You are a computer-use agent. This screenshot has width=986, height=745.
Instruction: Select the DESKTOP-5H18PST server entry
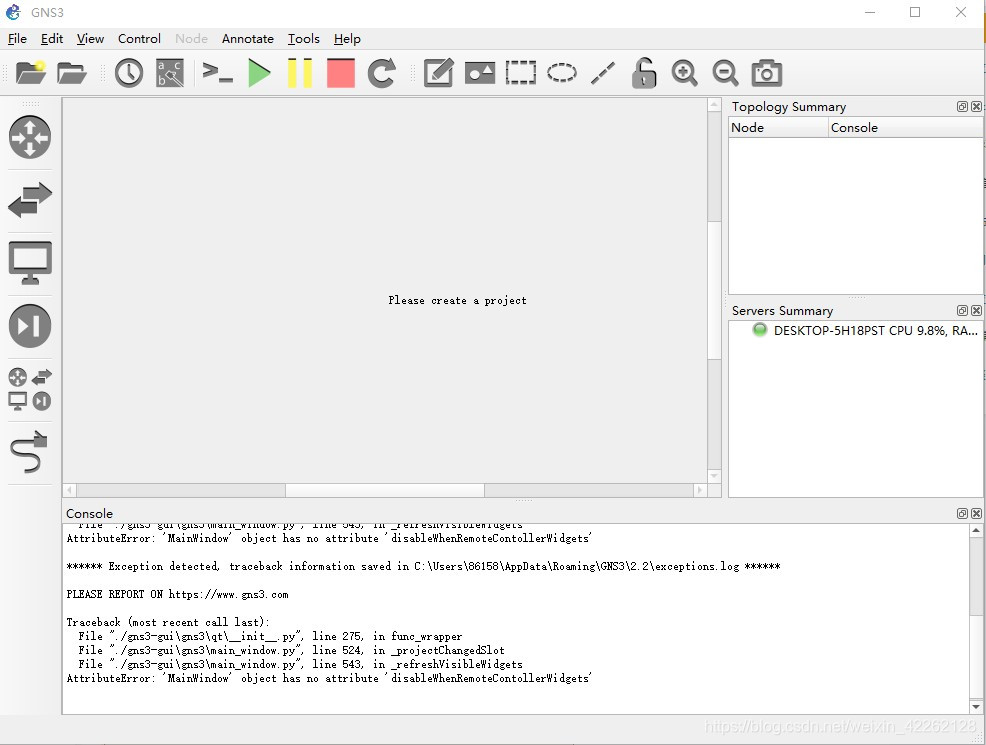click(865, 331)
